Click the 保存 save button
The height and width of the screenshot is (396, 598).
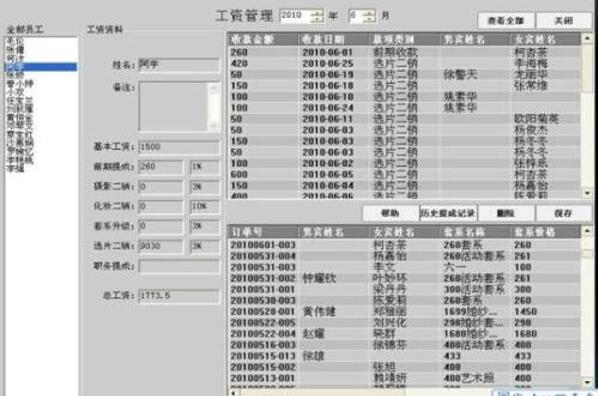(x=563, y=213)
